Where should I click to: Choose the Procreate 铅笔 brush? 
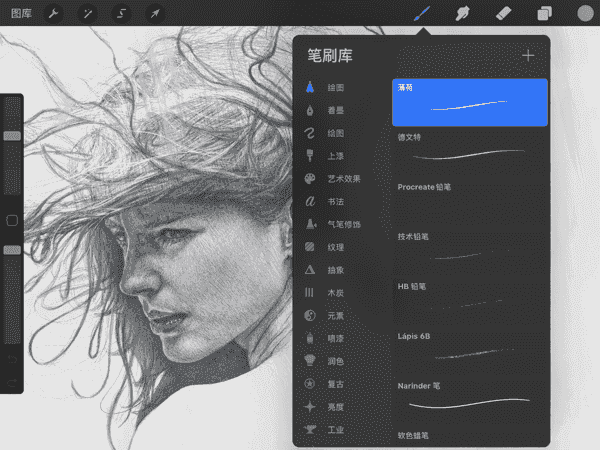470,202
